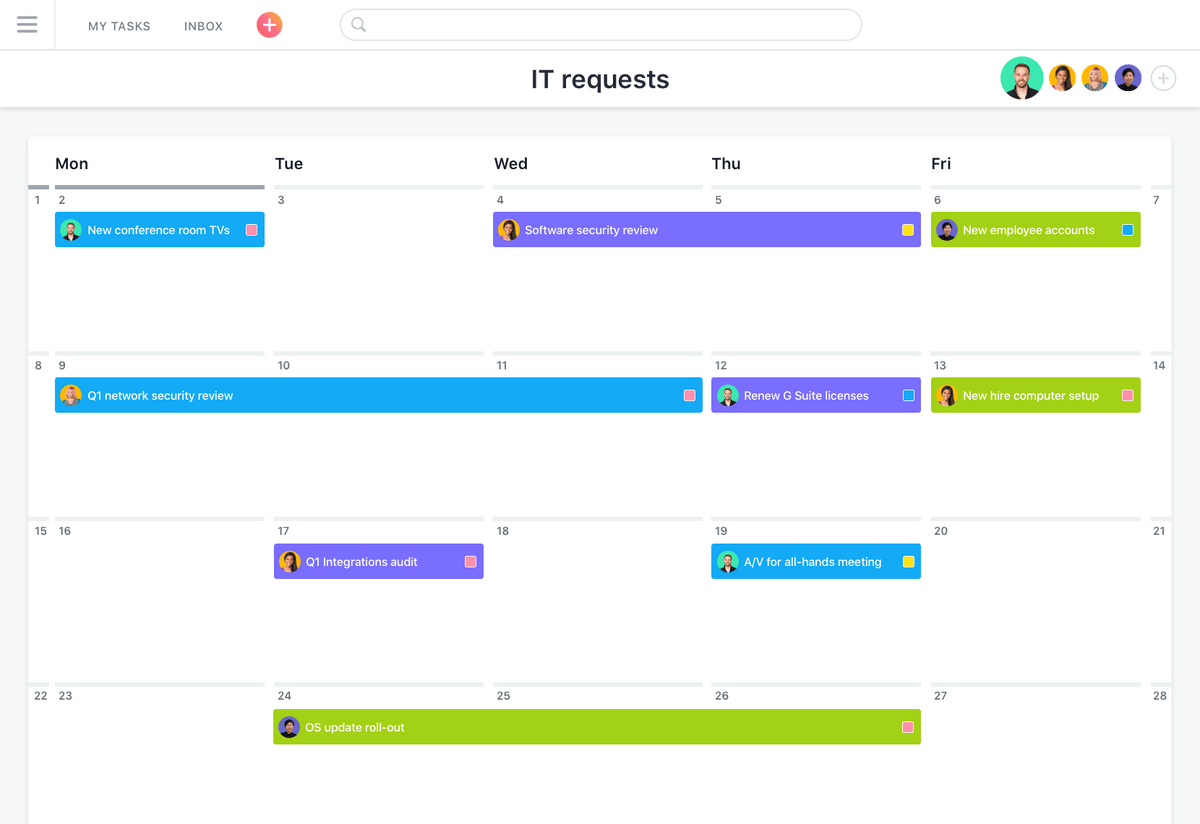Click the purple teammate avatar in the header
1200x824 pixels.
1128,77
